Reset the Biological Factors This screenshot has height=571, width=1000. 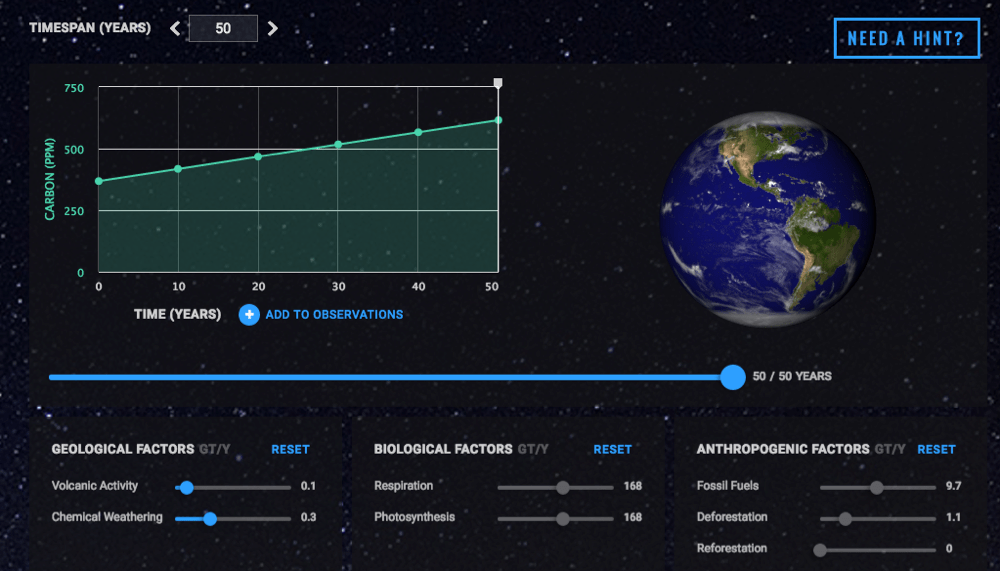(612, 449)
